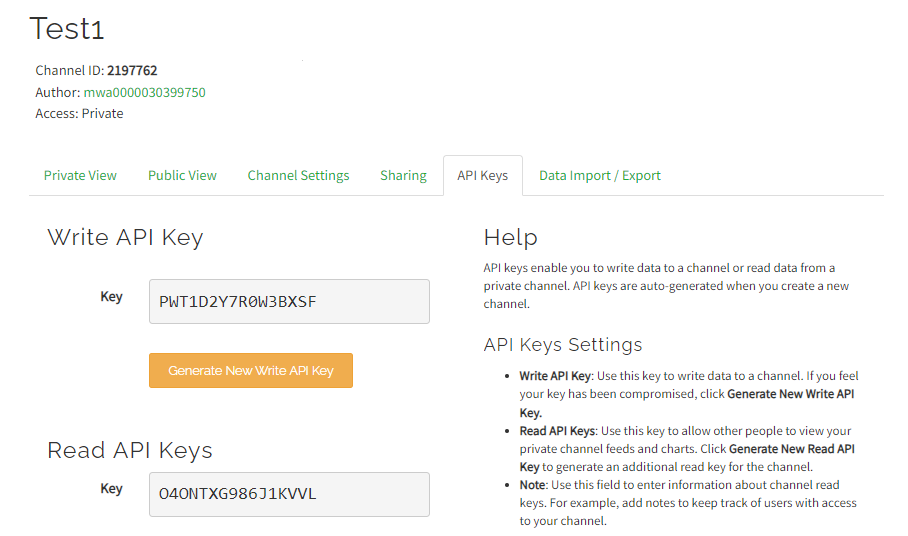
Task: Click bold Generate New Read API Key help text
Action: pyautogui.click(x=791, y=449)
